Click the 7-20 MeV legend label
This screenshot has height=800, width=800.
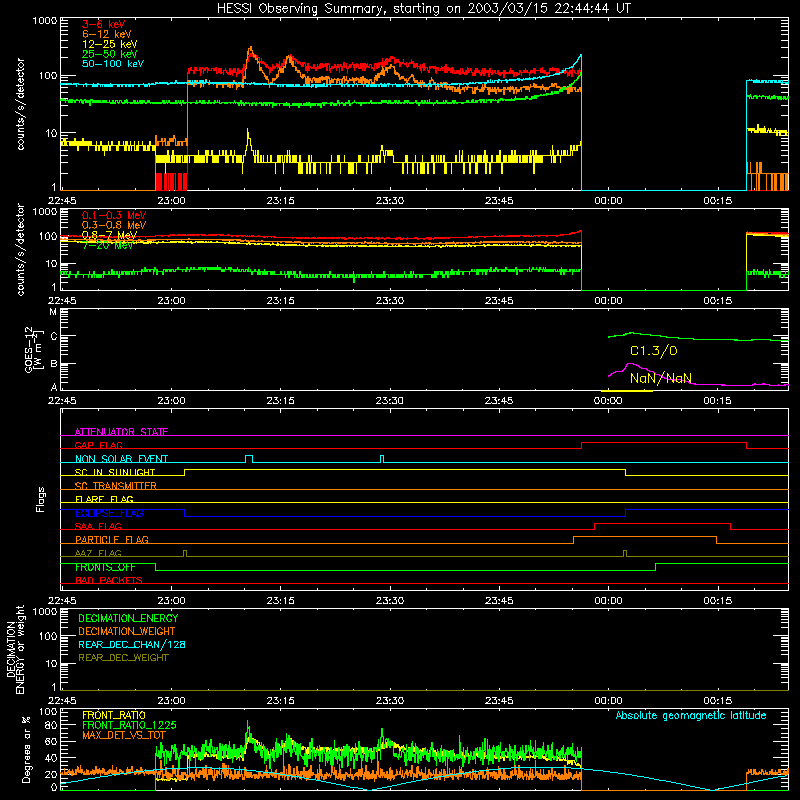[x=107, y=245]
